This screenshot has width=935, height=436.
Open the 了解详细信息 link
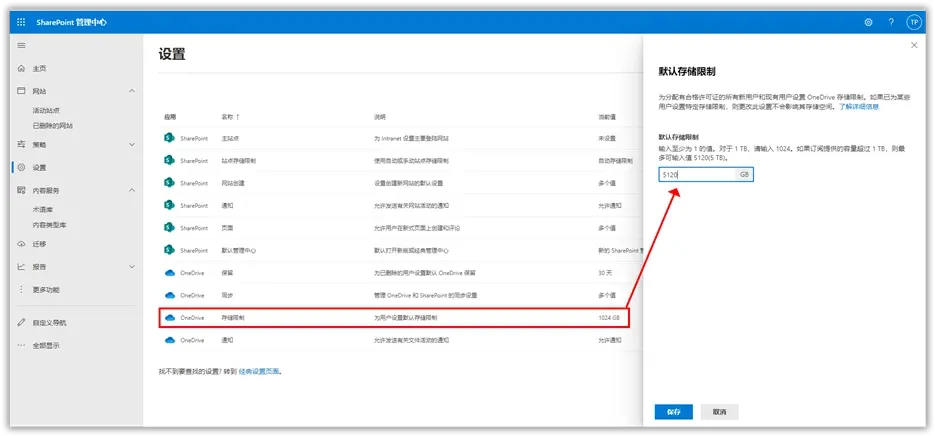tap(859, 107)
